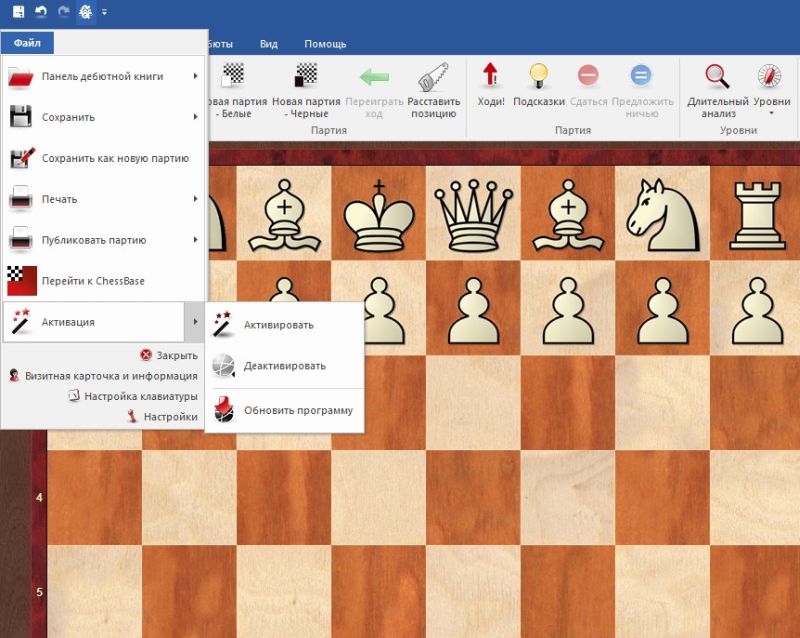
Task: Choose Деактивировать in the submenu
Action: click(x=284, y=366)
